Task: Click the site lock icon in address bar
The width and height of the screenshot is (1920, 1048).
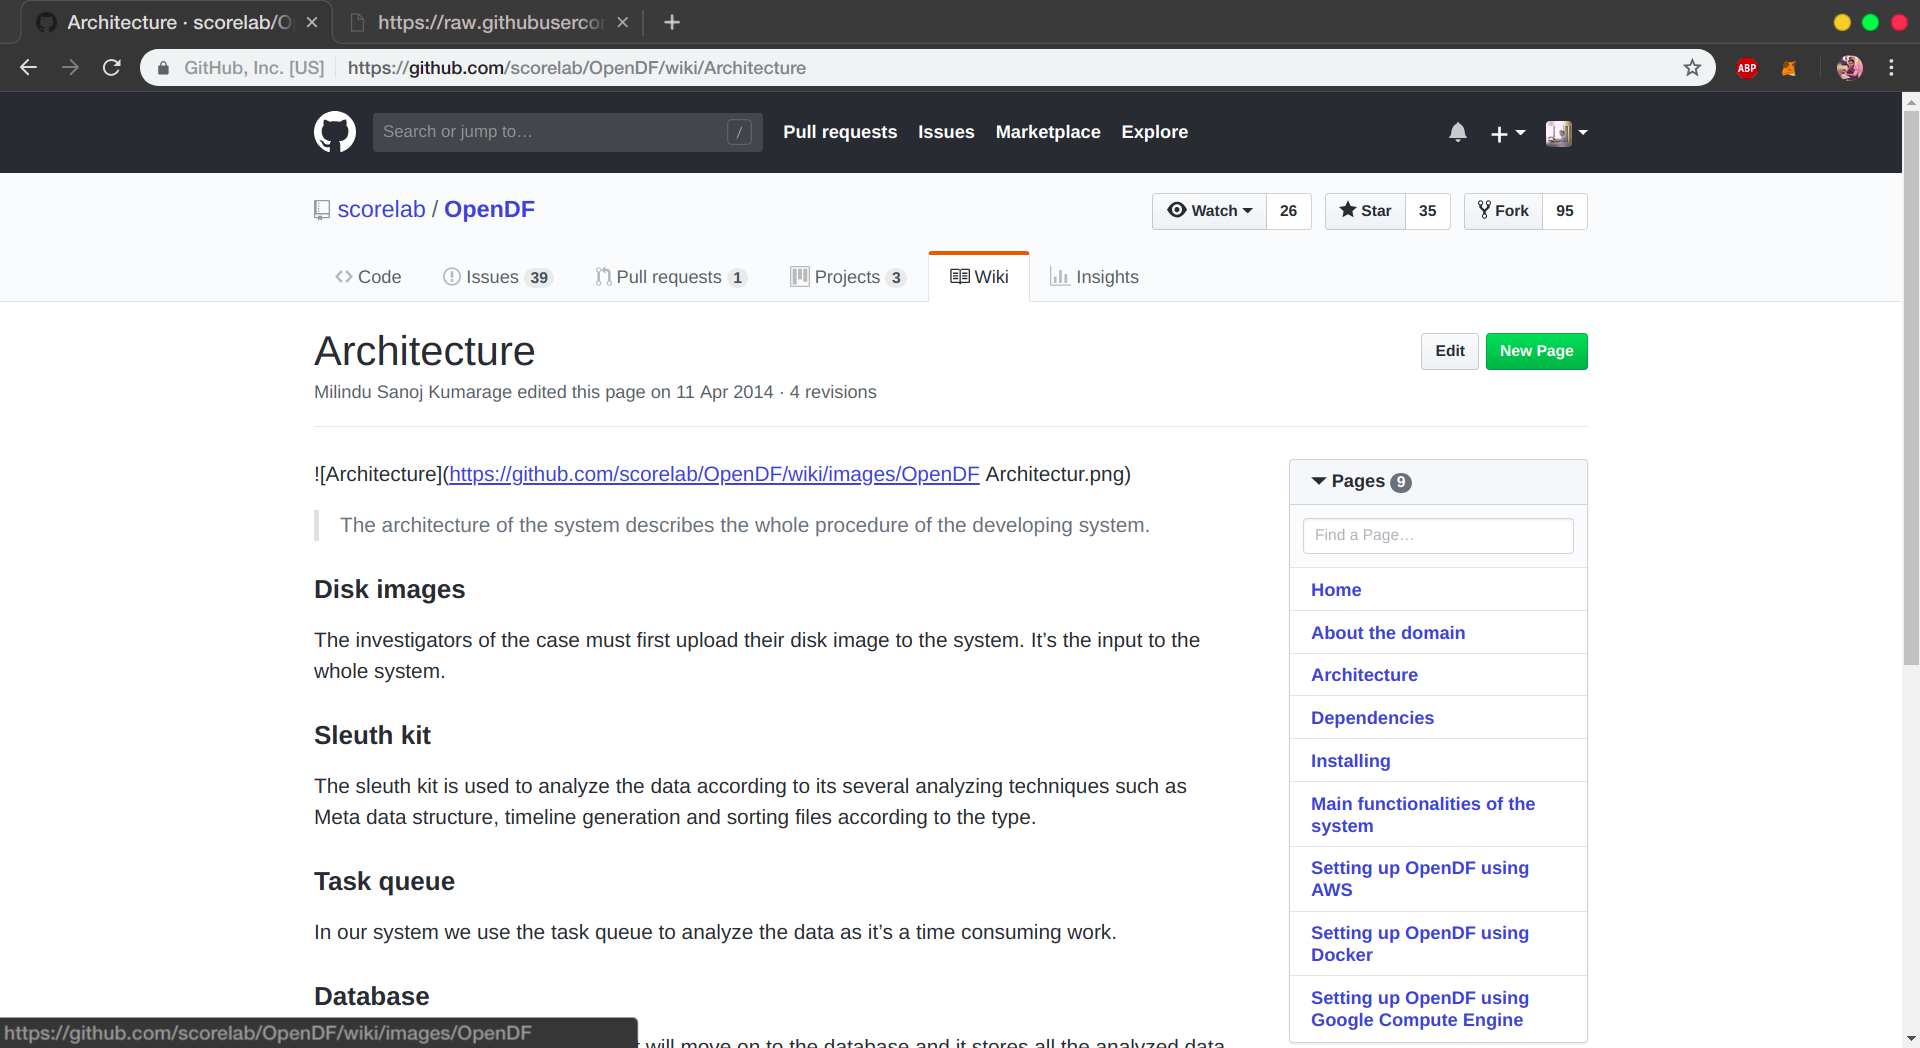Action: [x=163, y=68]
